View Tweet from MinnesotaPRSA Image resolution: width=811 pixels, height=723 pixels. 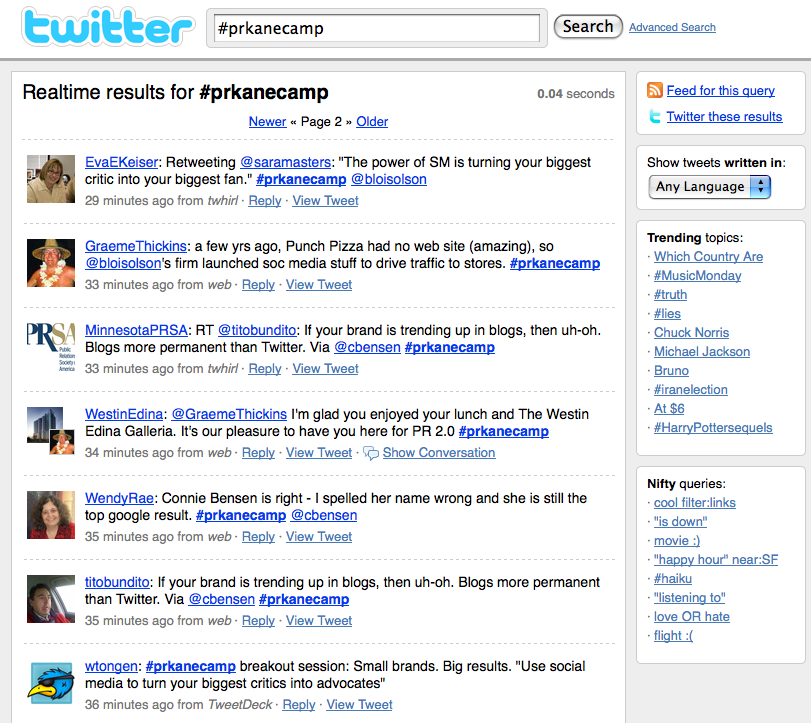[x=325, y=369]
